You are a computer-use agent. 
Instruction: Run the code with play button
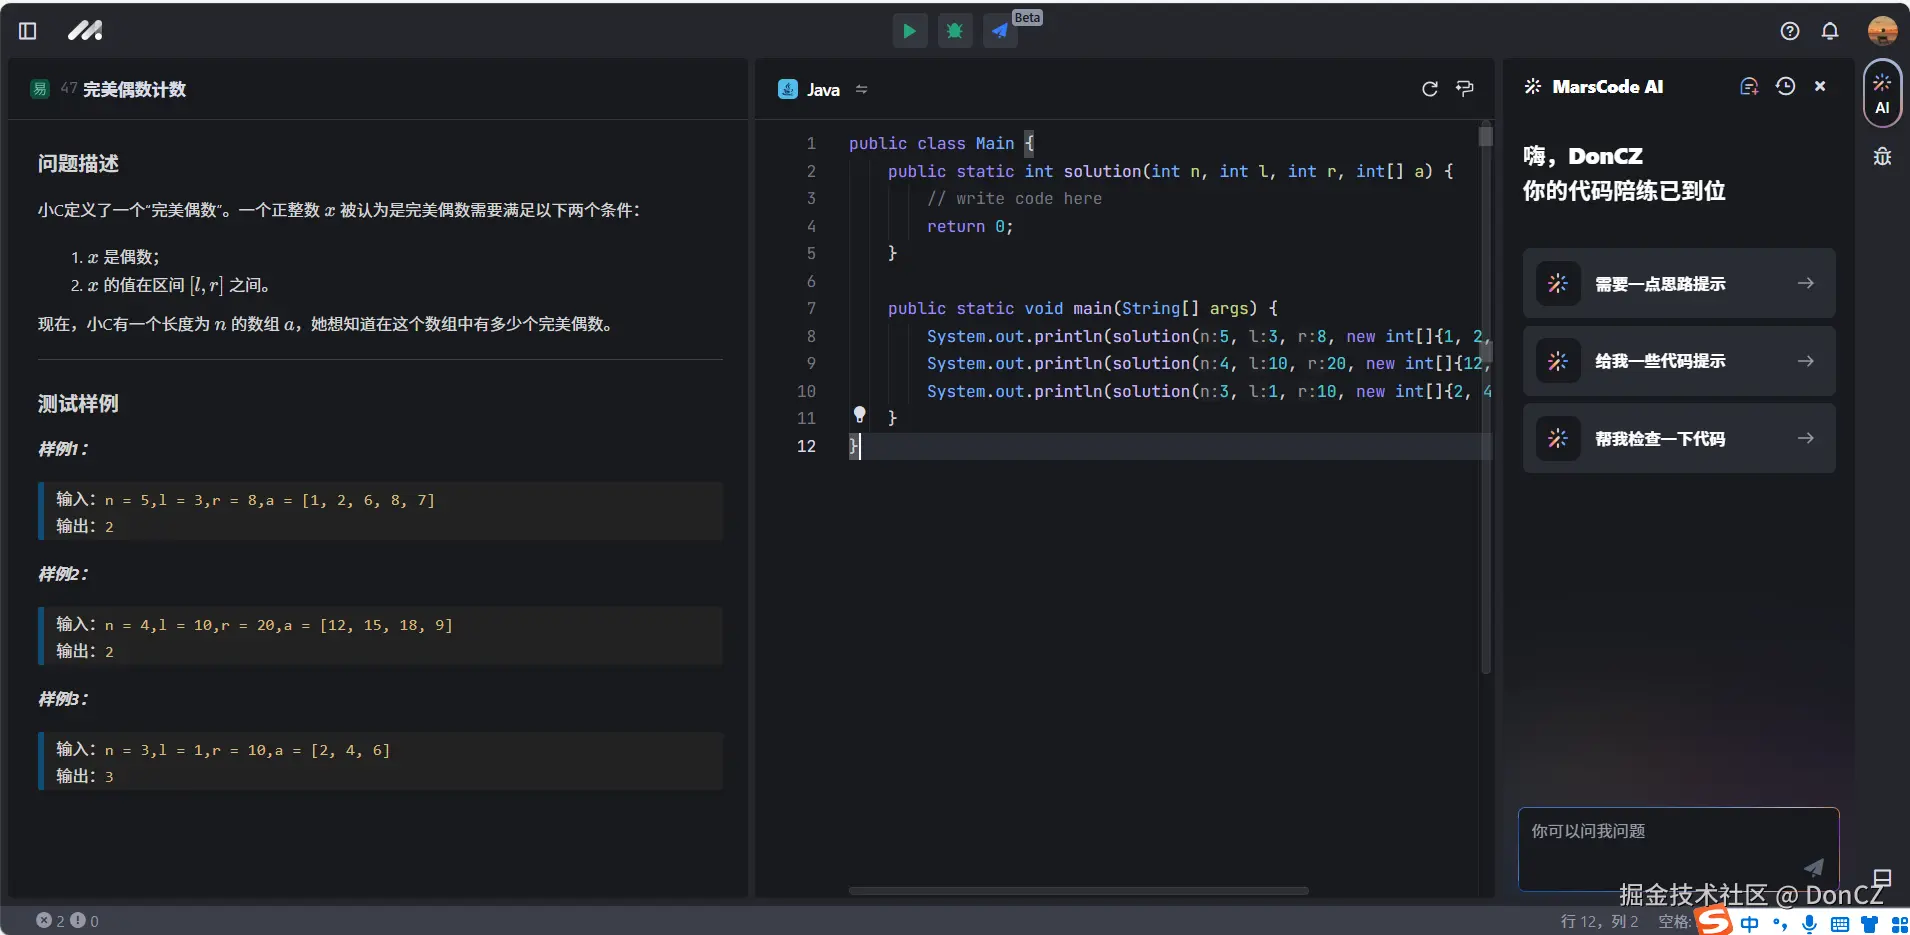pyautogui.click(x=909, y=31)
